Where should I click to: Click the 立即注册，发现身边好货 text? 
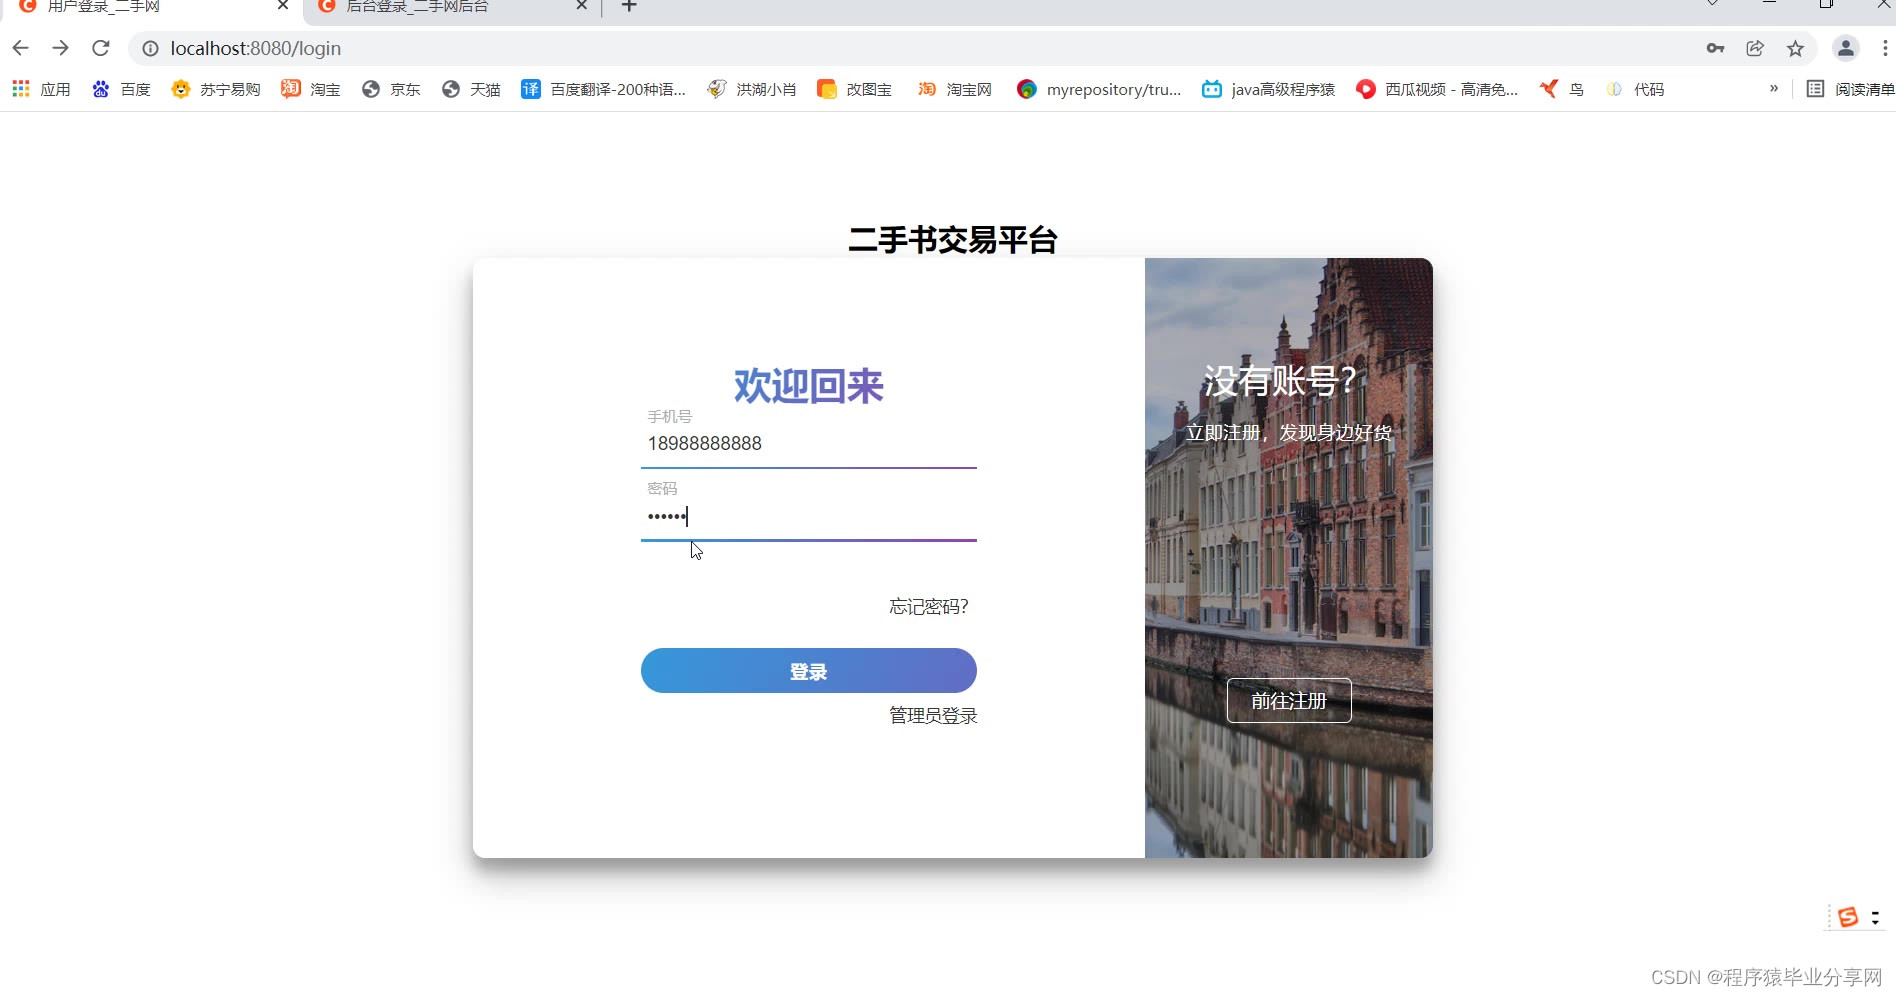click(x=1289, y=433)
